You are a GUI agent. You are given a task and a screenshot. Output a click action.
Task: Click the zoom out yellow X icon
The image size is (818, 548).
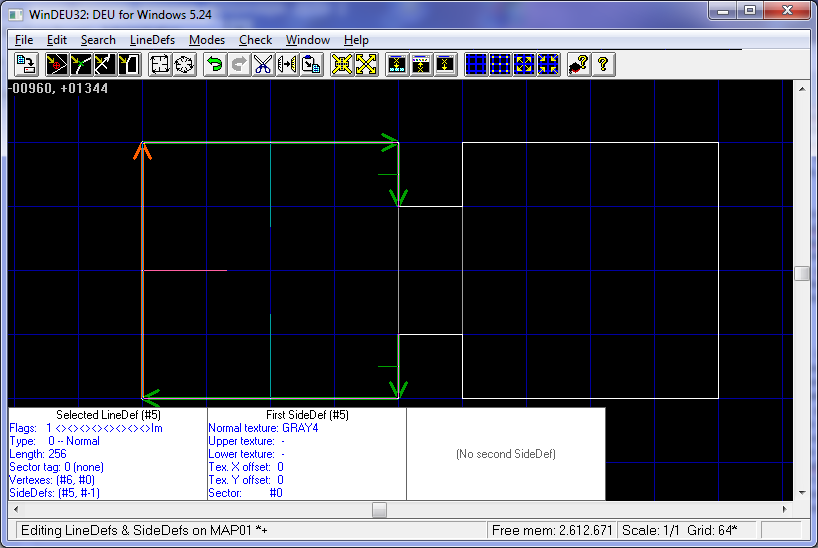366,65
